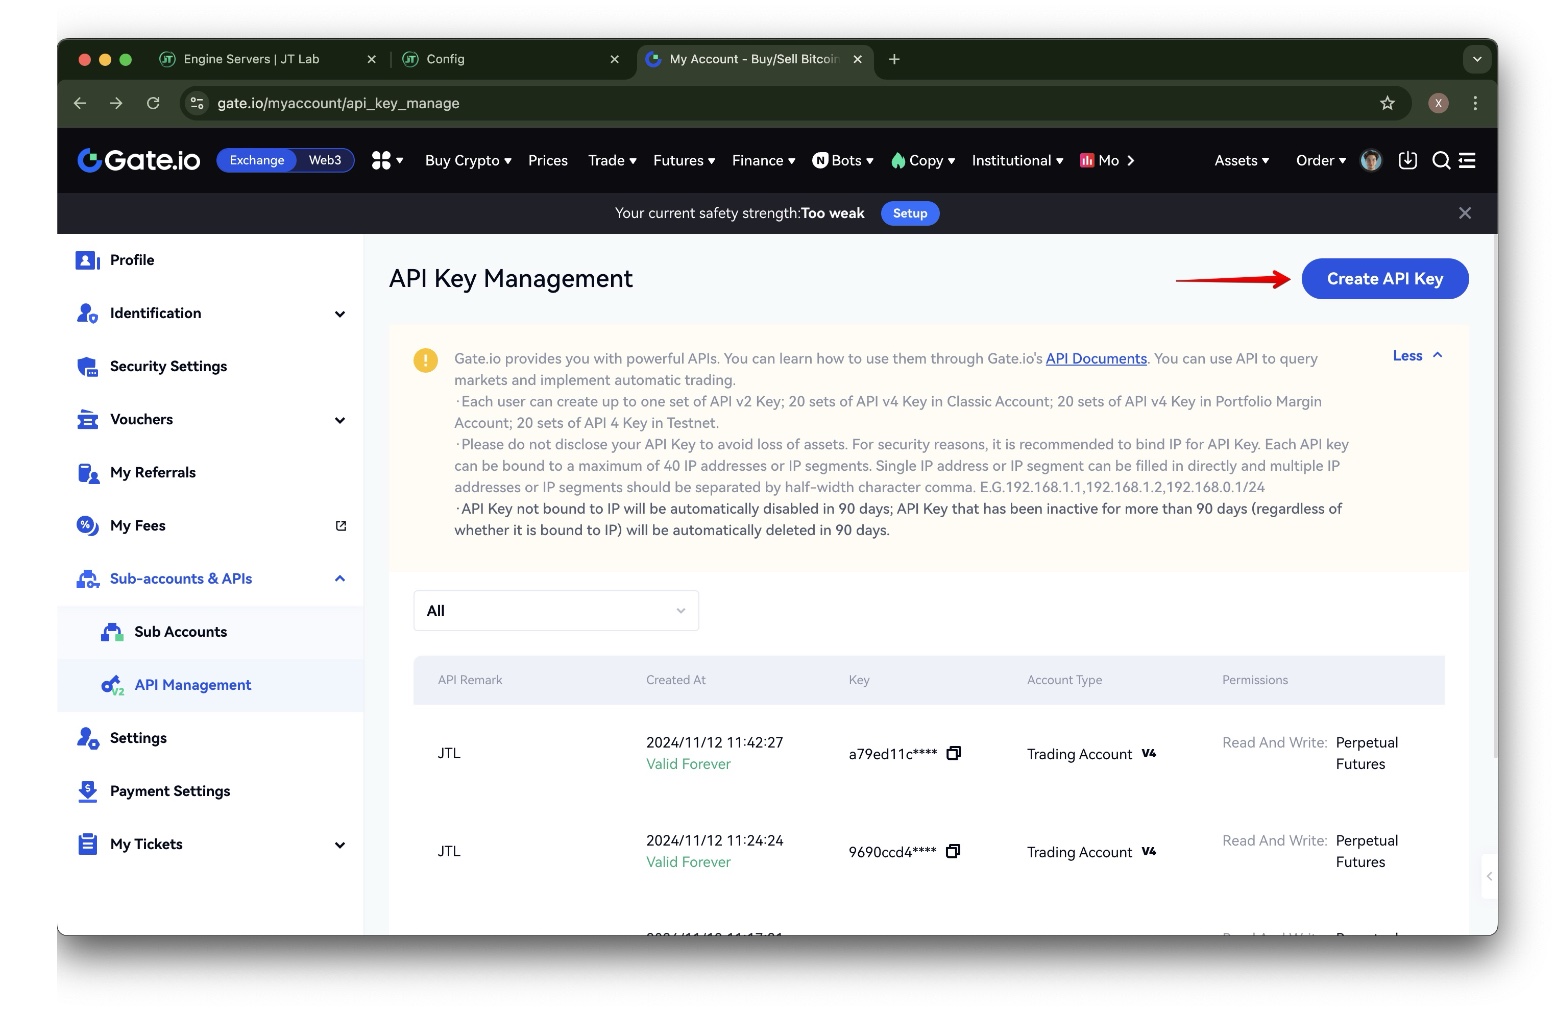Open the Finance dropdown menu
The height and width of the screenshot is (1011, 1554).
763,160
